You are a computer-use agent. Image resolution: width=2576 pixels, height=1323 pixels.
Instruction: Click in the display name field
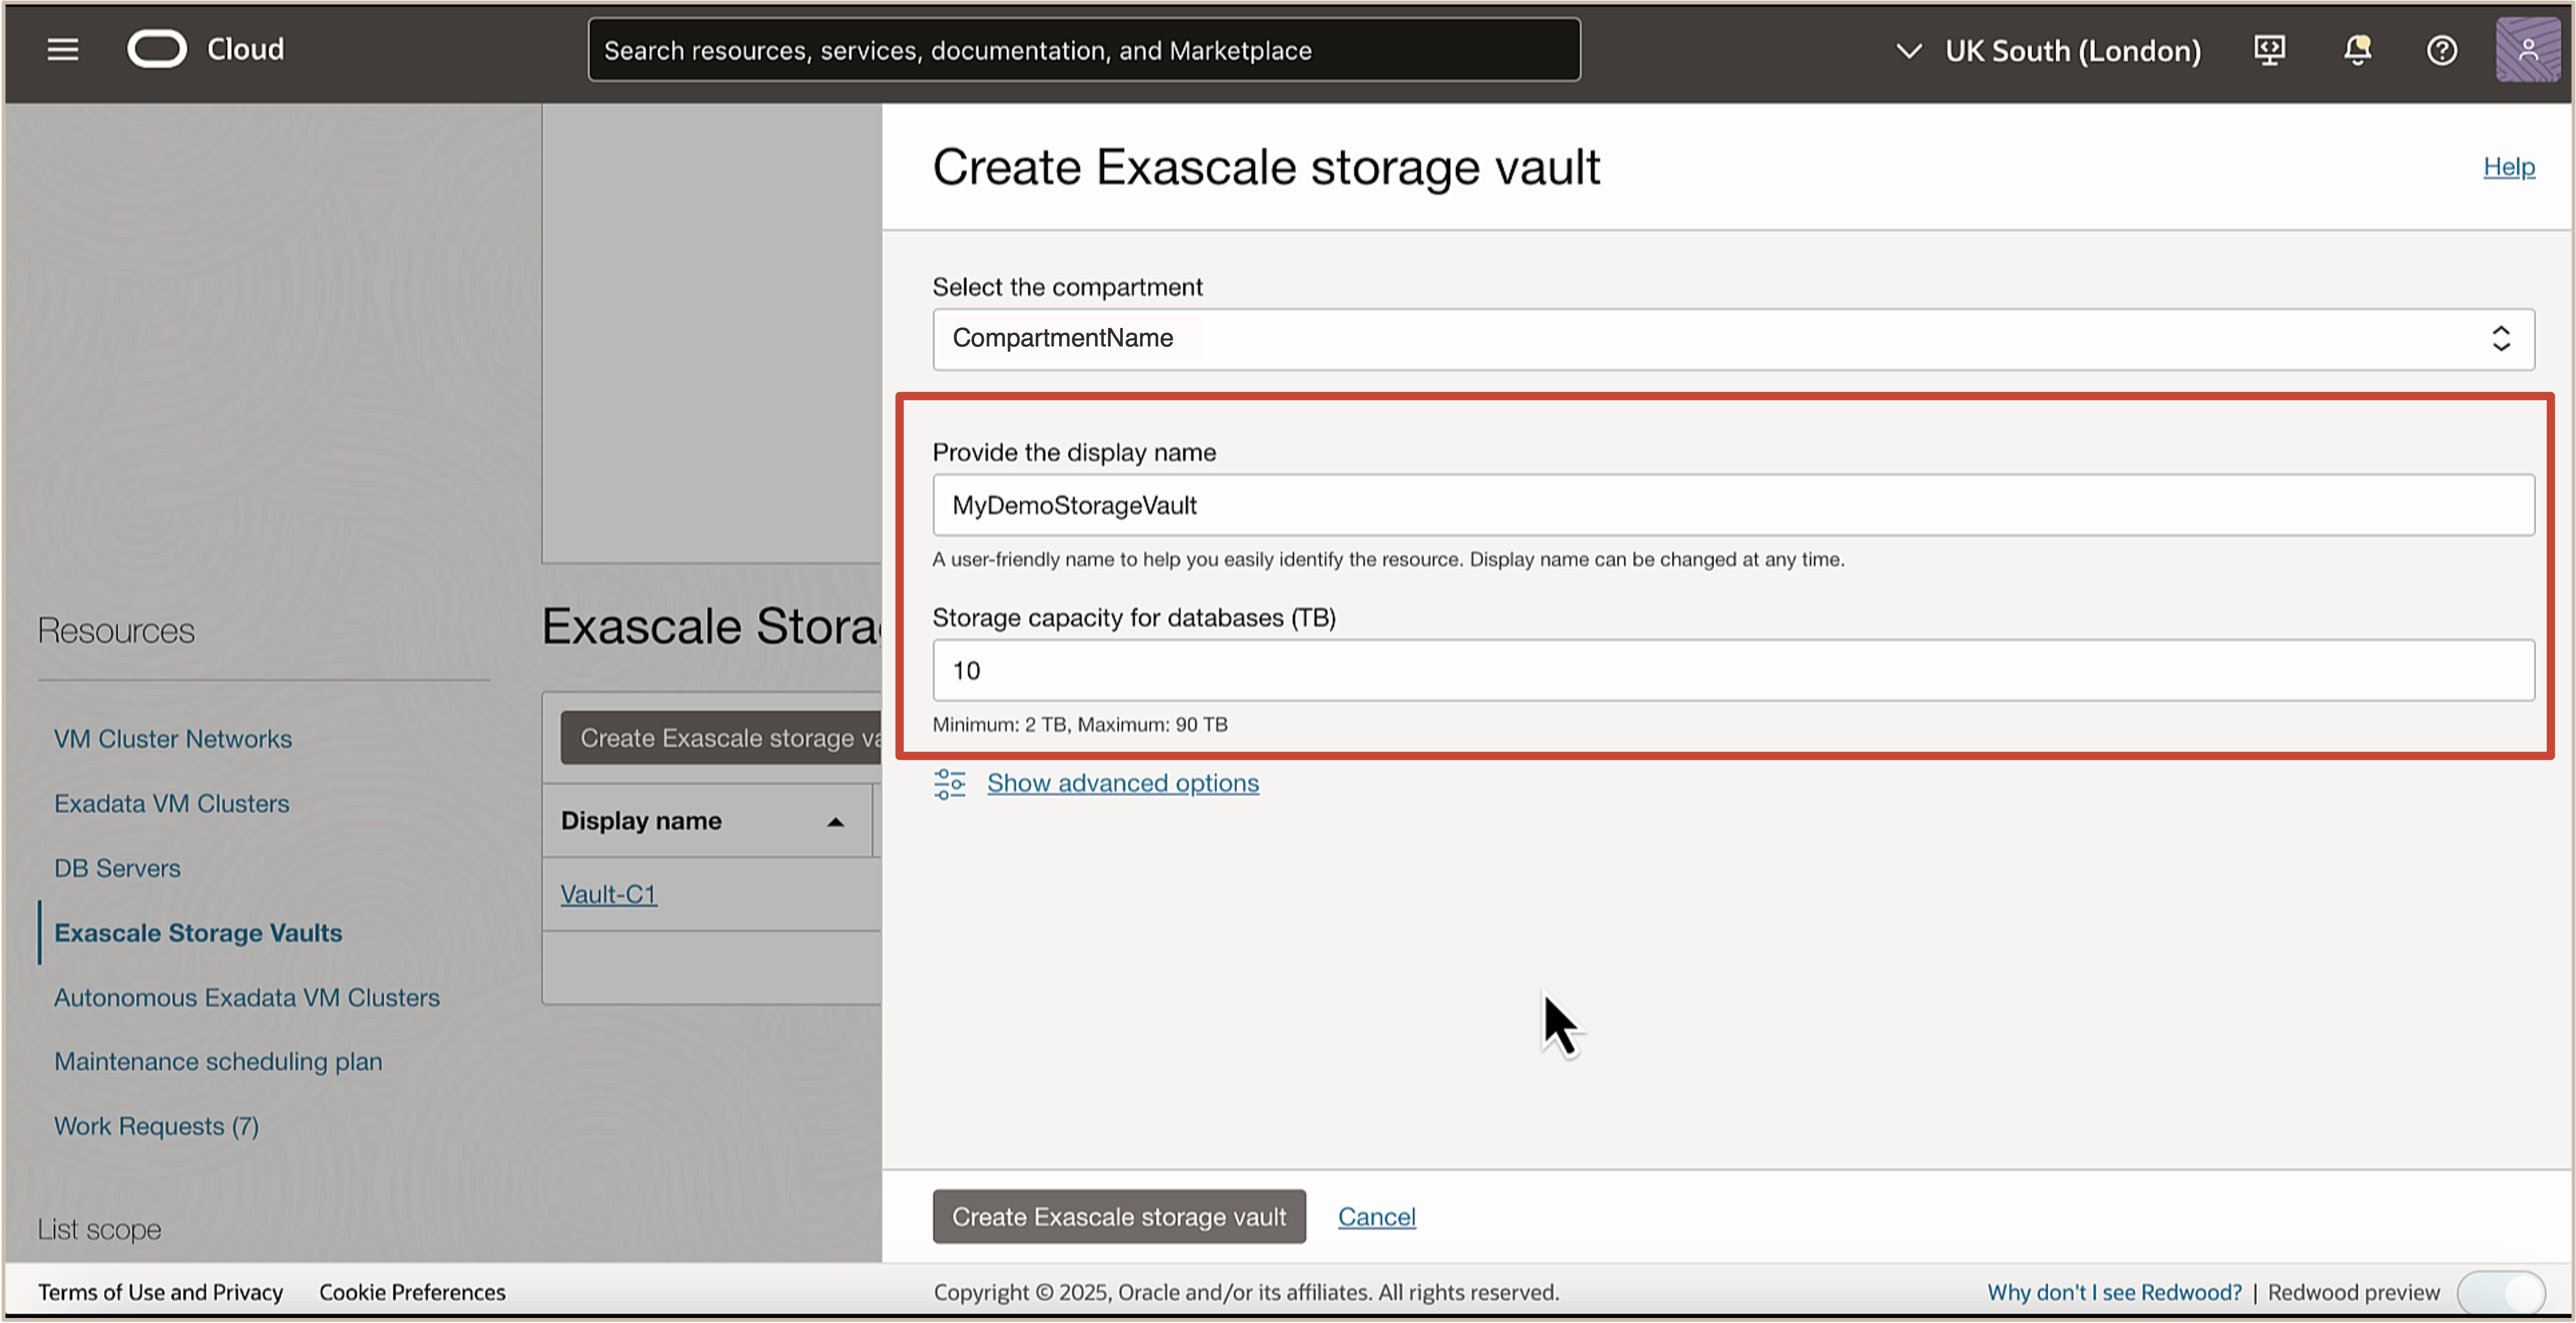[1732, 505]
